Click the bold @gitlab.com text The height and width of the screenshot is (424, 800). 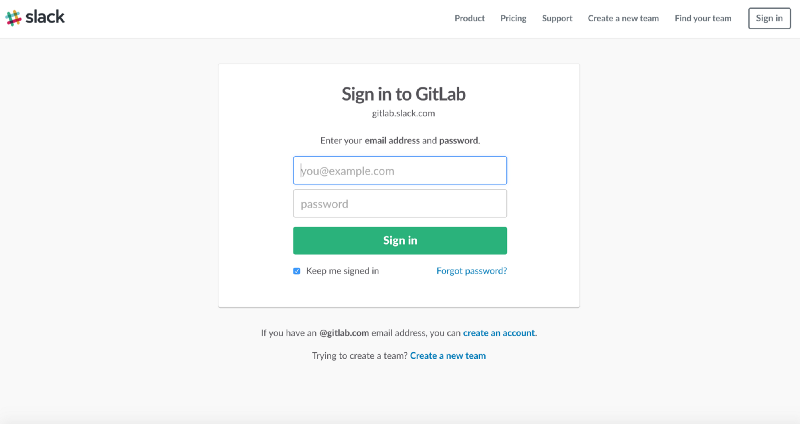click(344, 332)
